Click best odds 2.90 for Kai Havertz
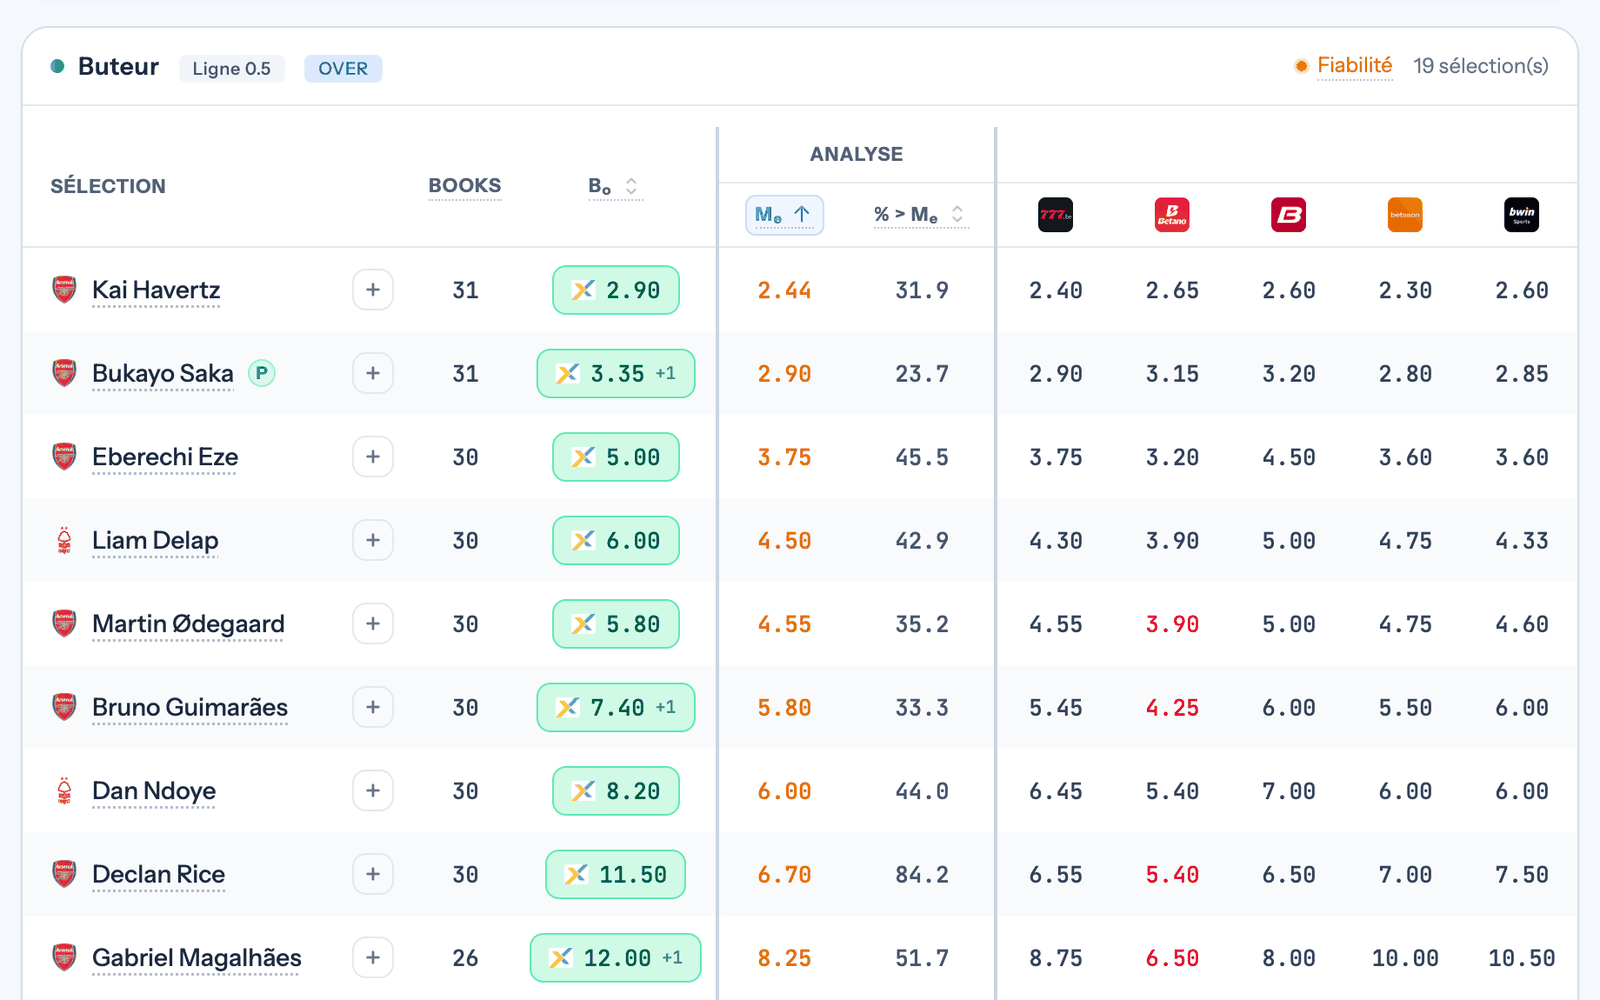Image resolution: width=1600 pixels, height=1000 pixels. tap(616, 290)
